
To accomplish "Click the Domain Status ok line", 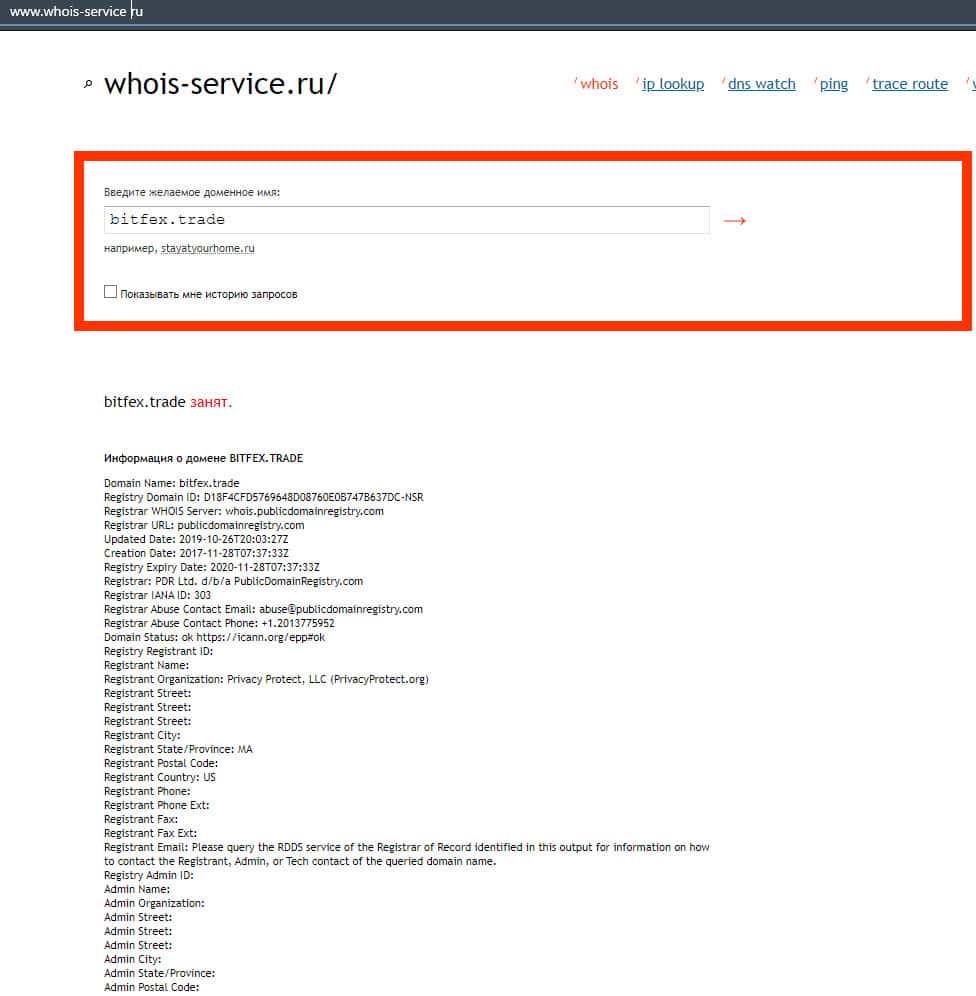I will [x=214, y=637].
